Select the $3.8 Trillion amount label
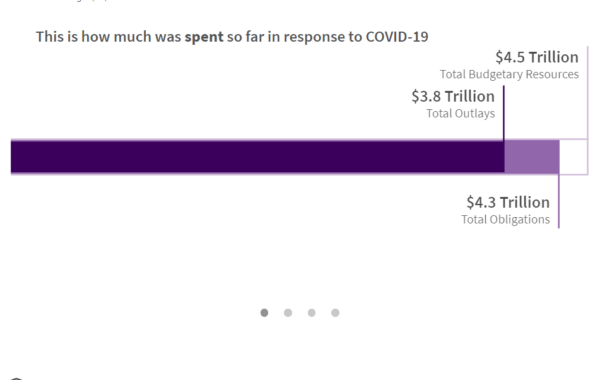This screenshot has height=380, width=600. 453,96
